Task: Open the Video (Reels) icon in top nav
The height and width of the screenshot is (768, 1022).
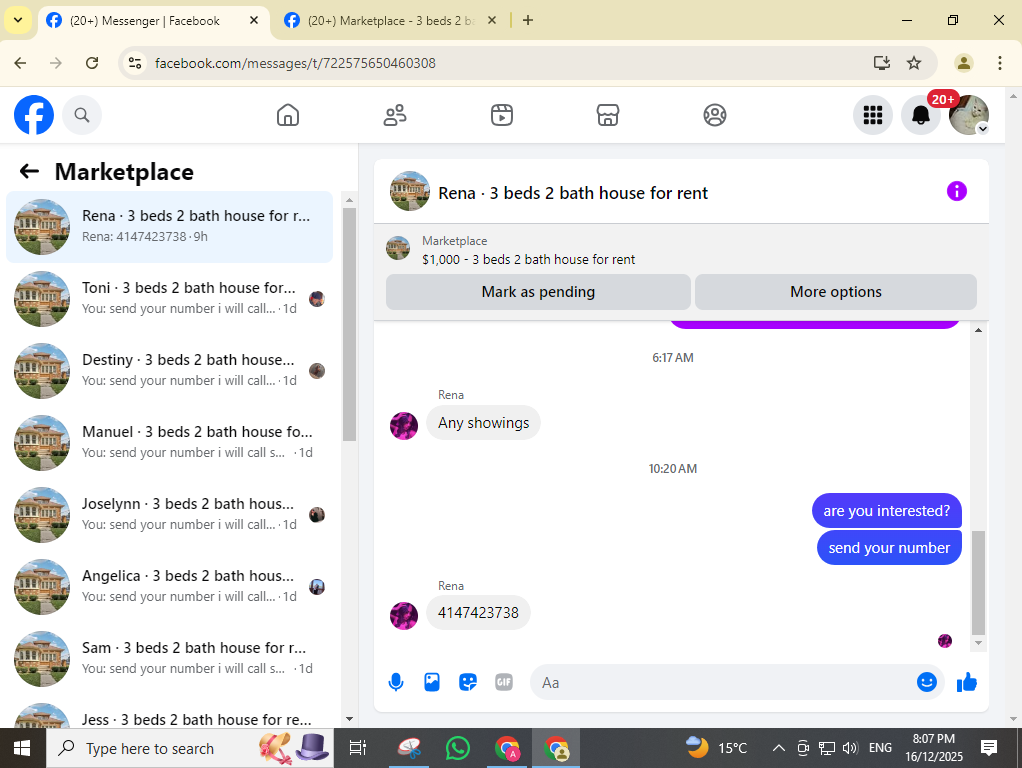Action: click(x=502, y=115)
